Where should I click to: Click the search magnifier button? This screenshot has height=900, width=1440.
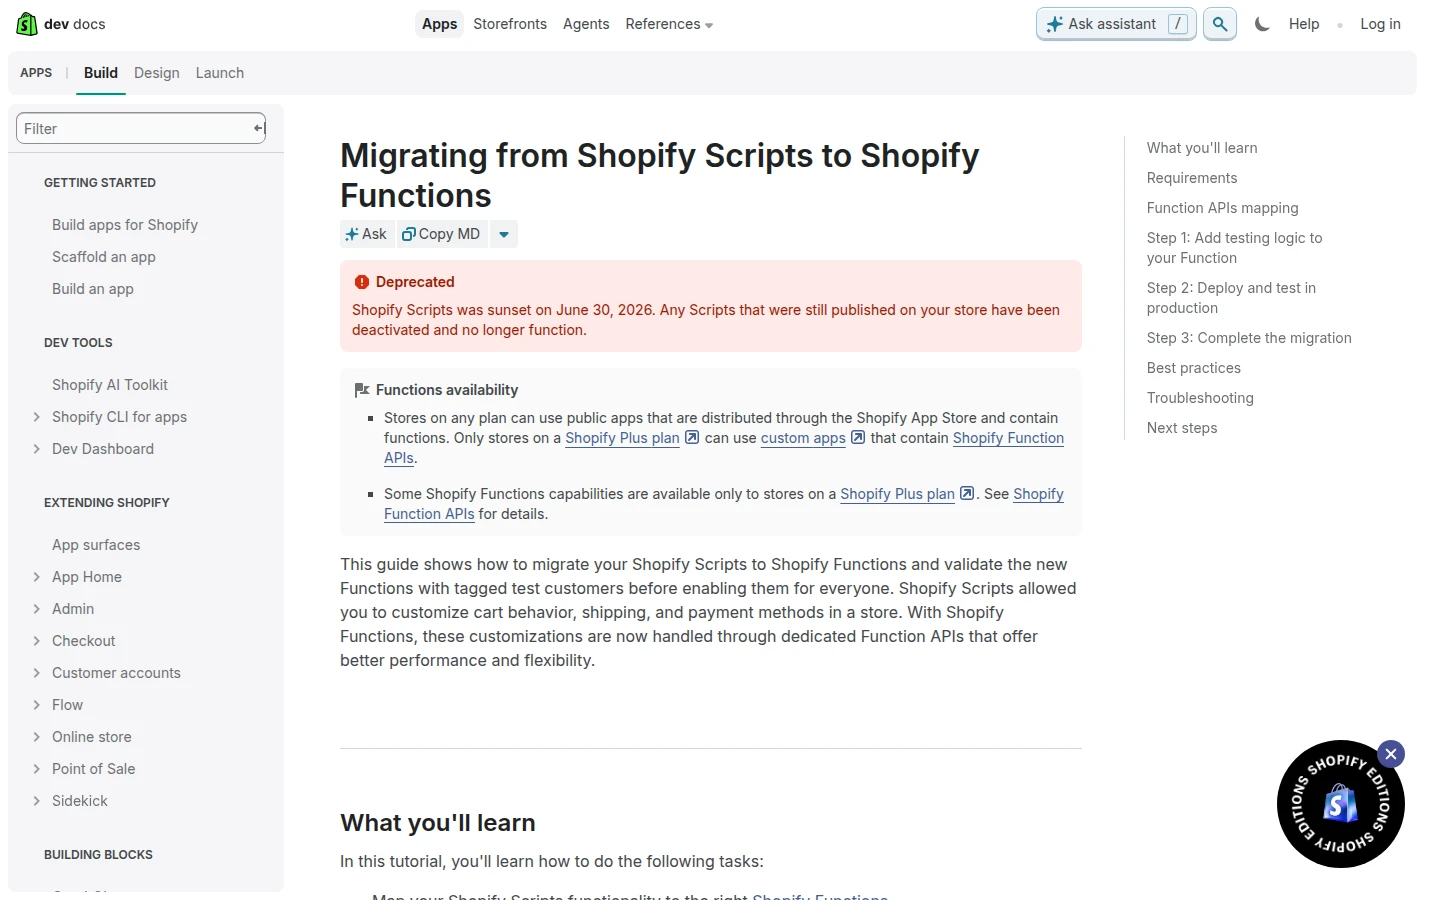point(1219,24)
